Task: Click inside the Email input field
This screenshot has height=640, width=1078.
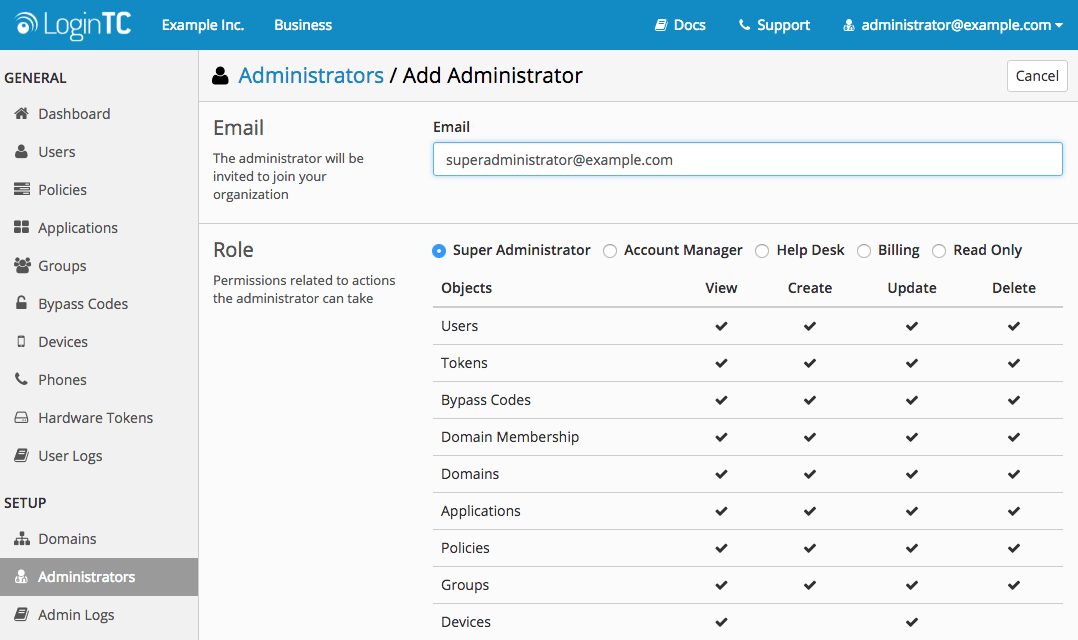Action: tap(747, 159)
